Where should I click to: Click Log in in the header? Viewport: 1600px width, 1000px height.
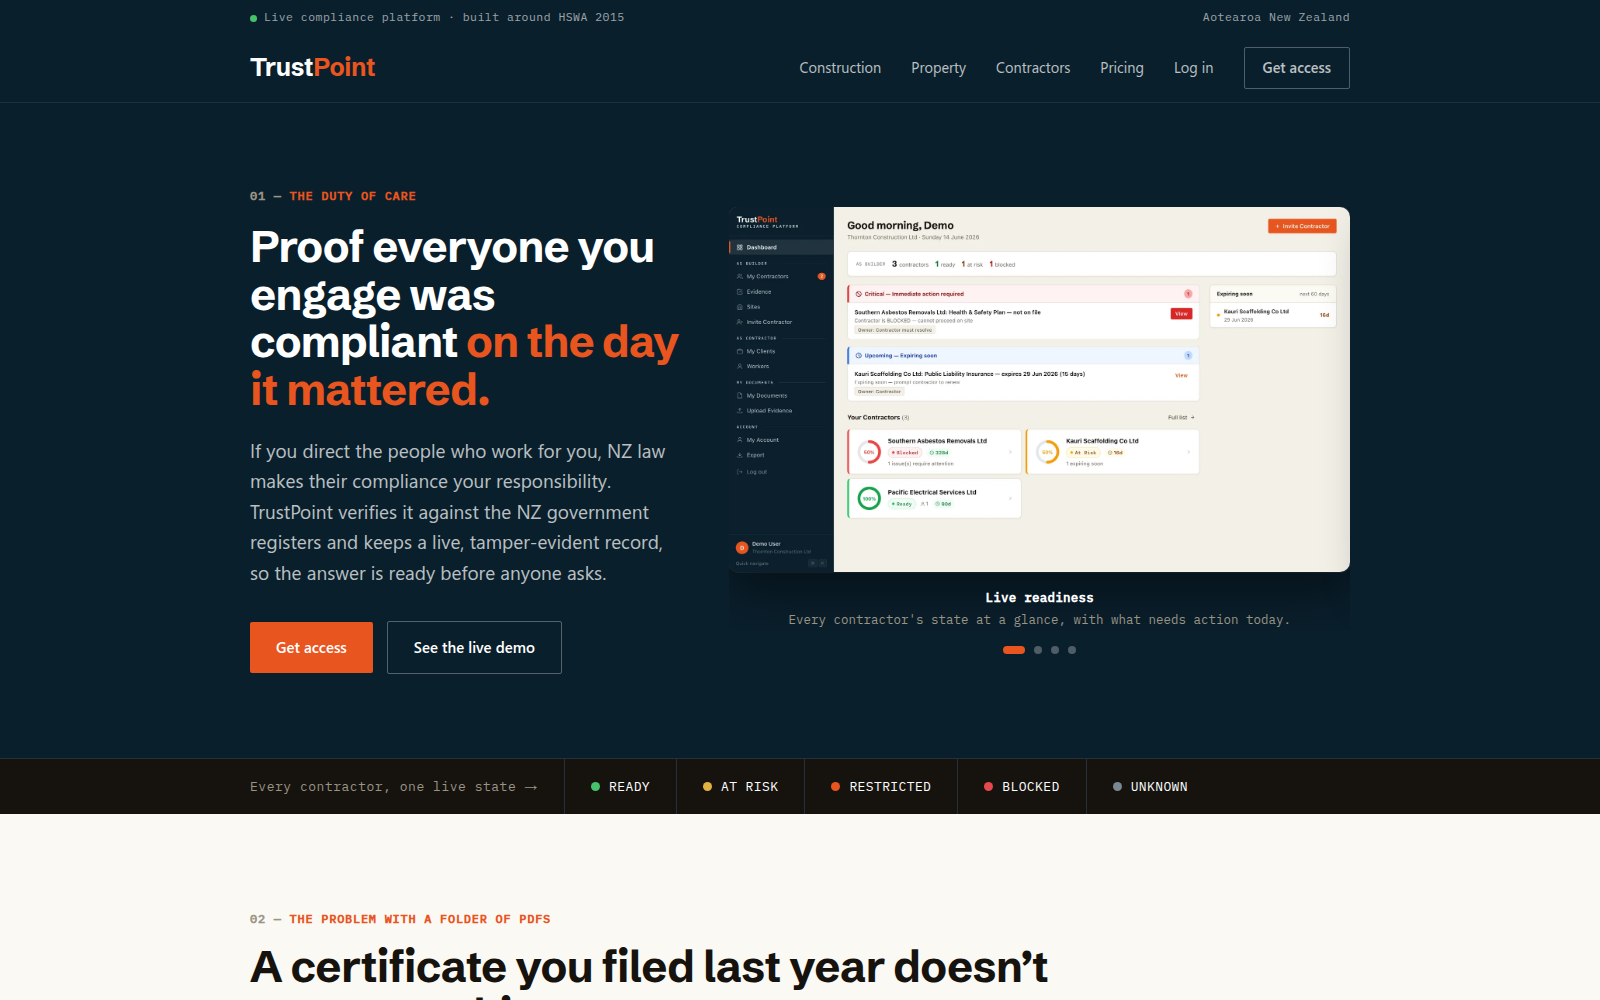coord(1193,68)
